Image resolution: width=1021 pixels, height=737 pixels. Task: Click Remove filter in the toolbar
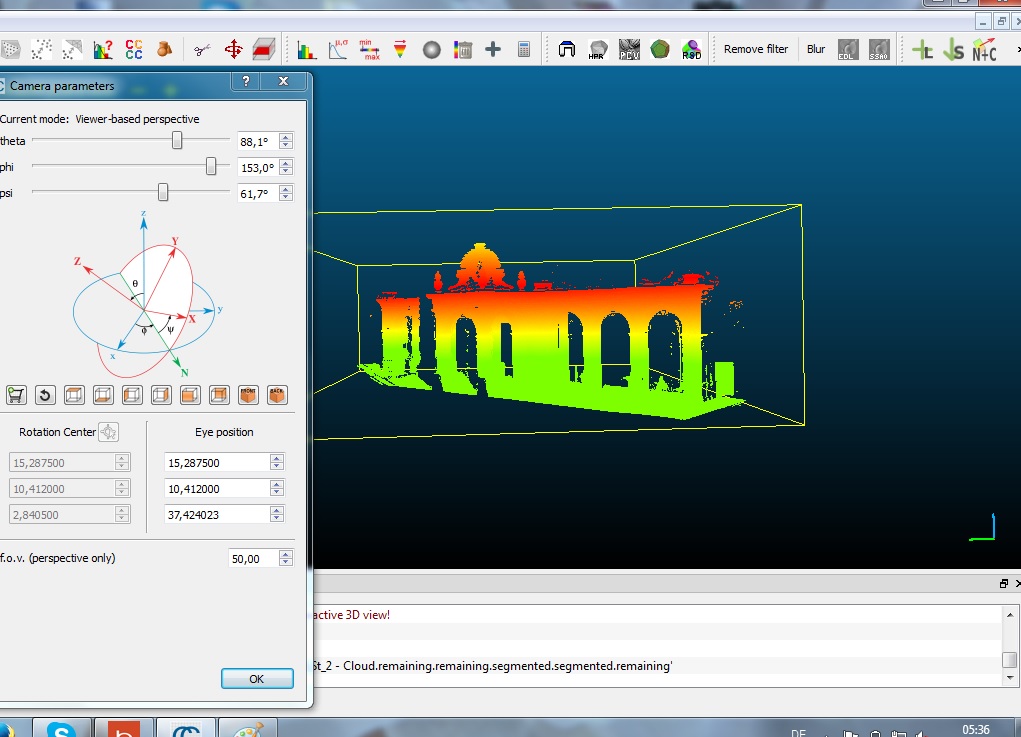(756, 49)
